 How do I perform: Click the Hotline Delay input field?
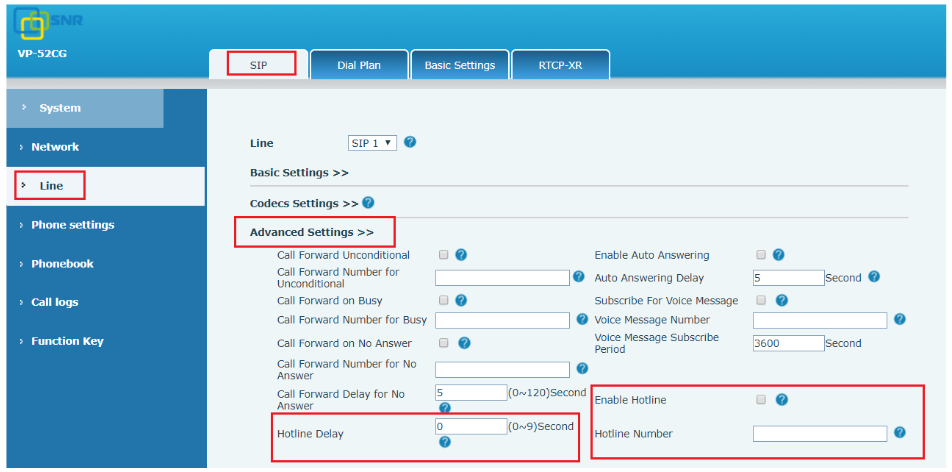click(x=471, y=426)
